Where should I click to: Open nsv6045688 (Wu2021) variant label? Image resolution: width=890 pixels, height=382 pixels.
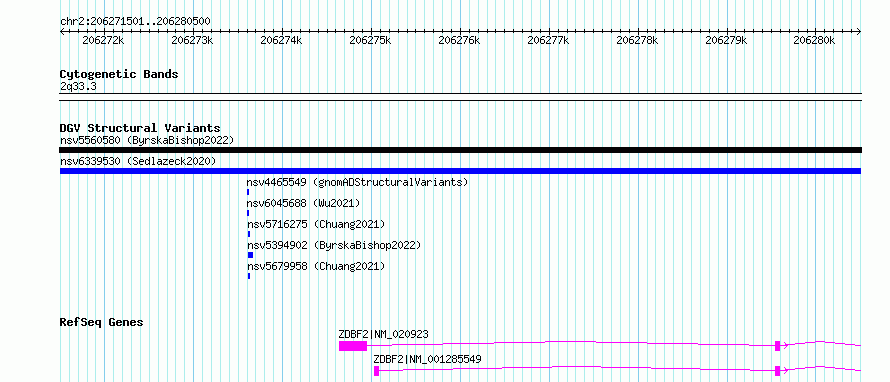(x=303, y=203)
